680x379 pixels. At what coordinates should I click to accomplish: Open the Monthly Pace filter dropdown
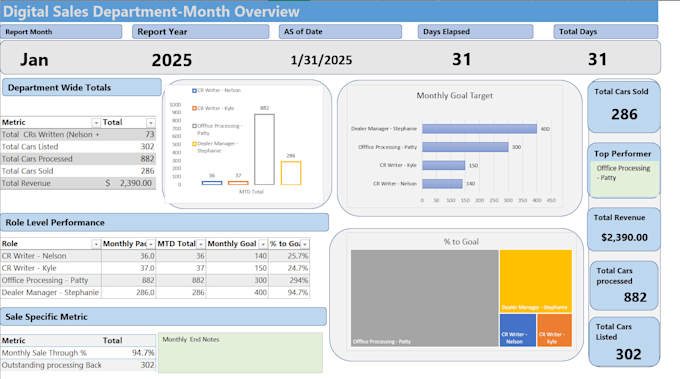tap(150, 244)
